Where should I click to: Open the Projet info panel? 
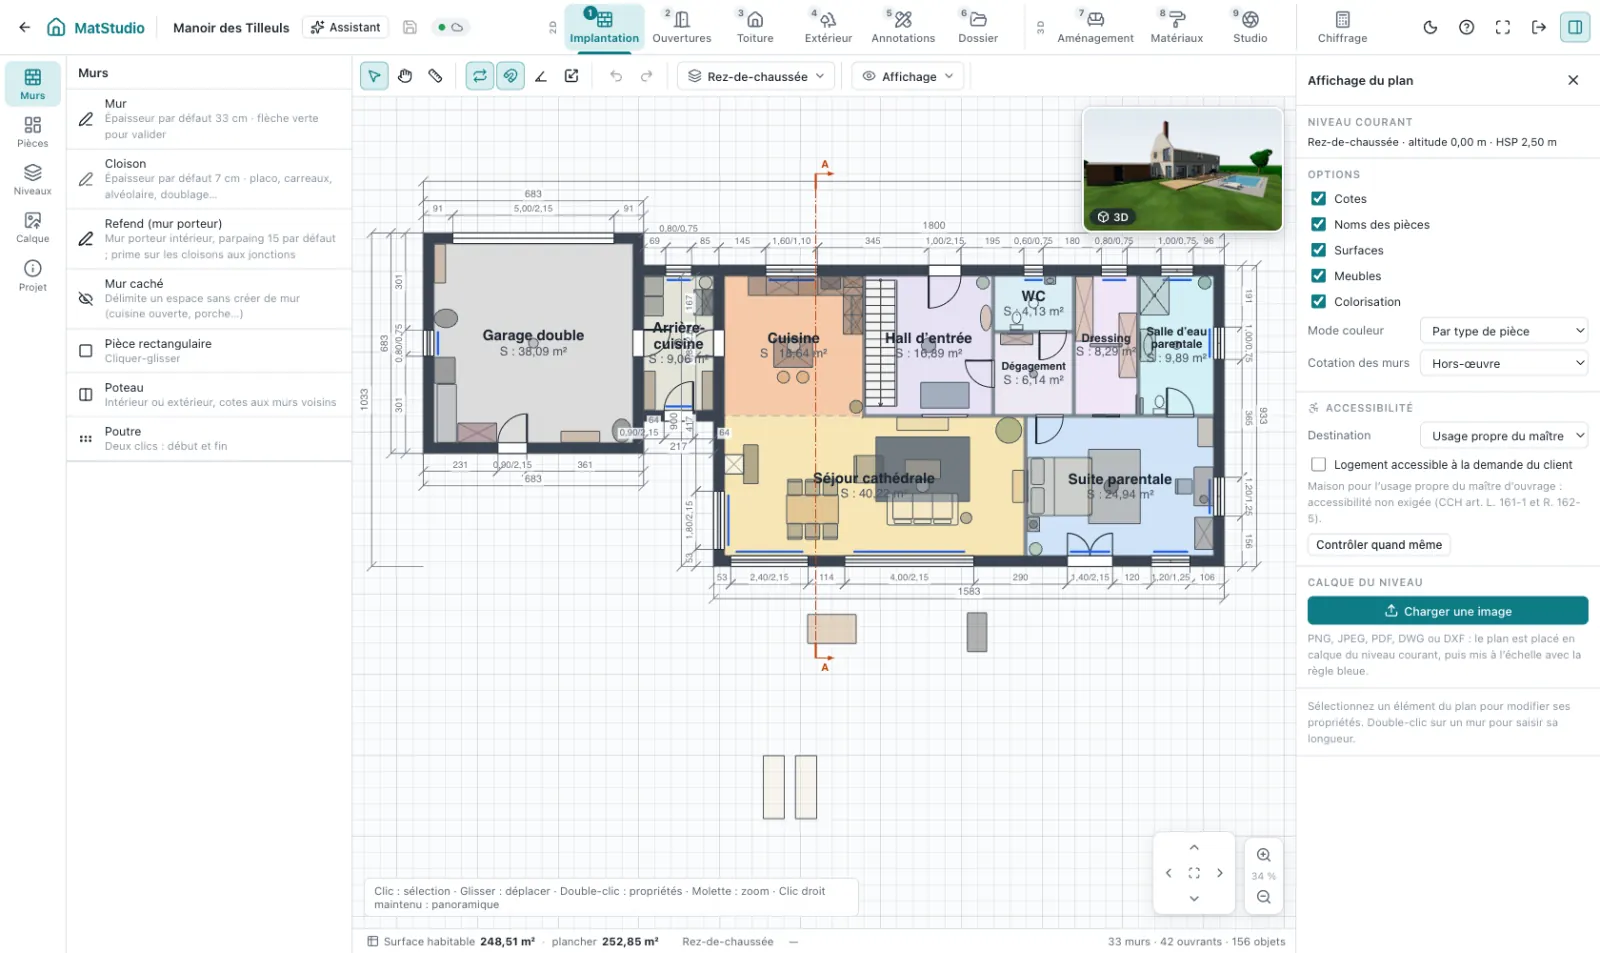click(x=33, y=275)
